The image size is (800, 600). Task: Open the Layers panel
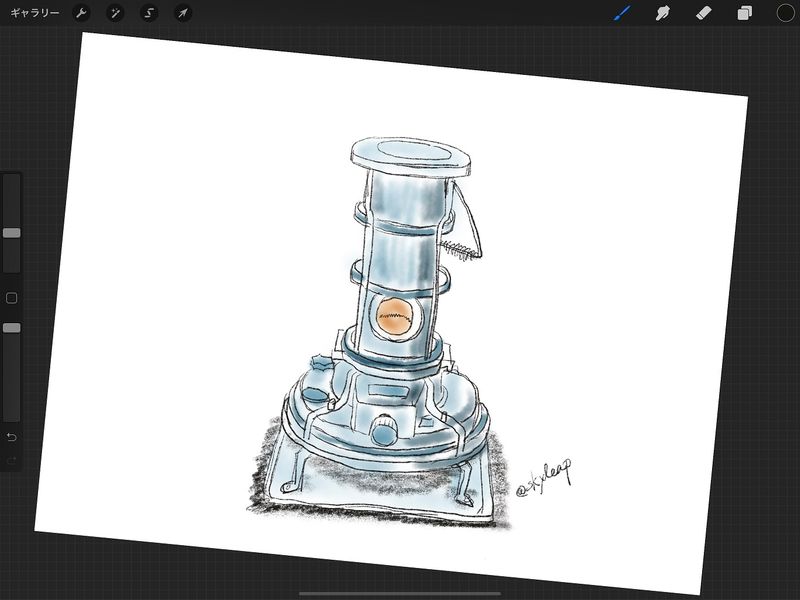[745, 13]
